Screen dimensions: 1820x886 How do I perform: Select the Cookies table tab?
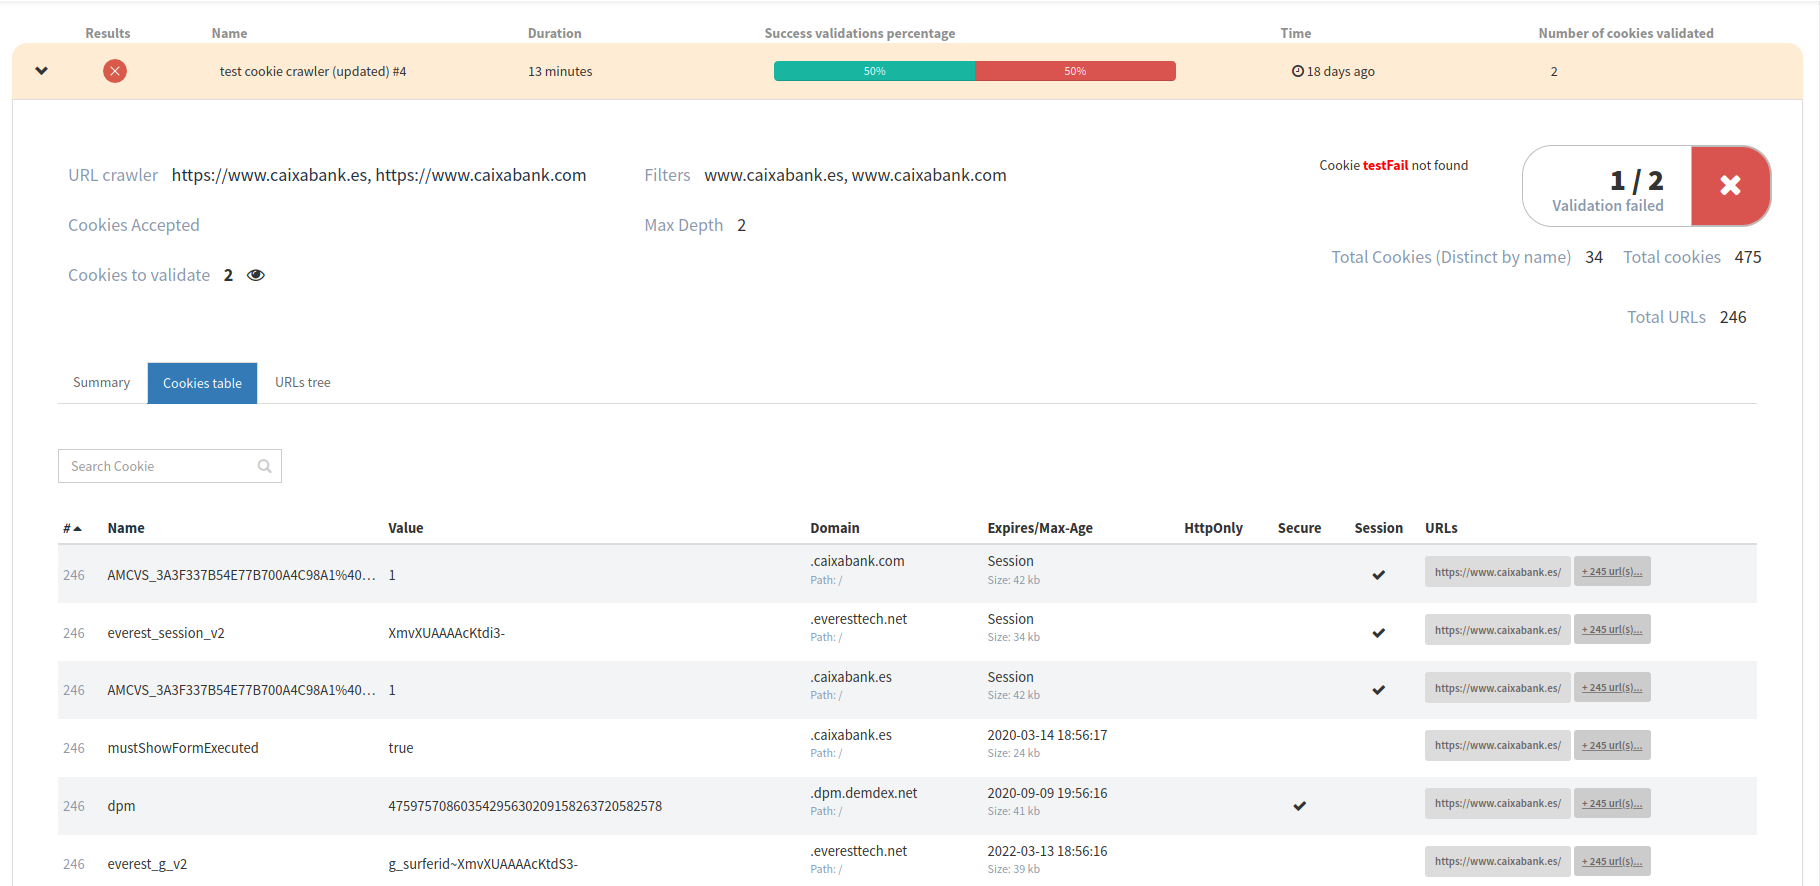202,383
